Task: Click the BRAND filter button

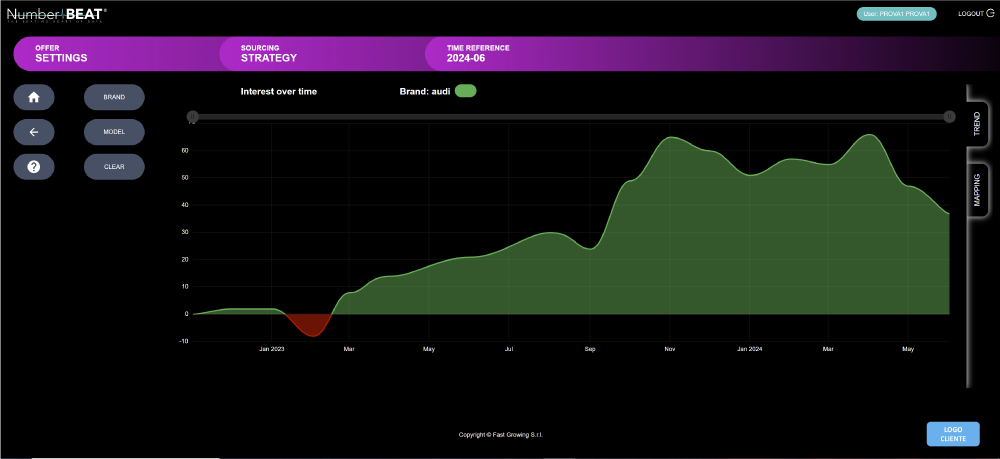Action: (114, 98)
